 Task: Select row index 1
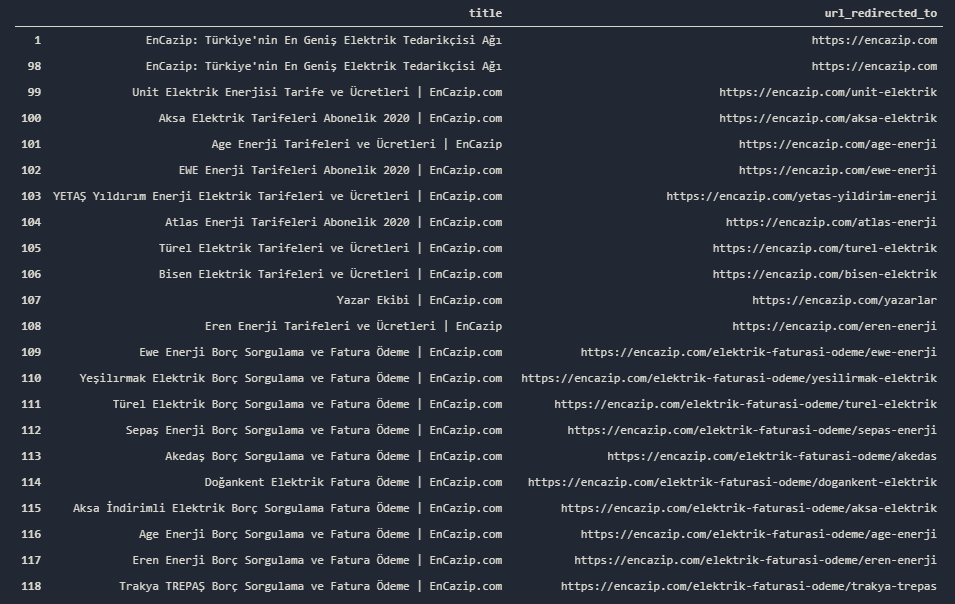[x=37, y=40]
